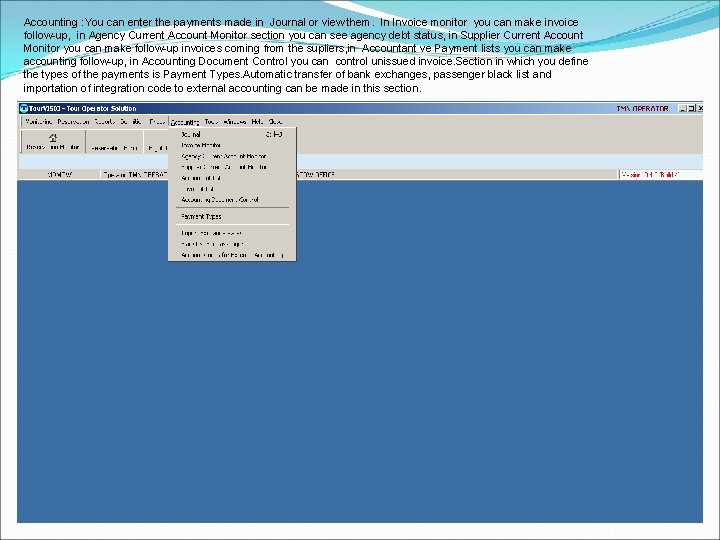Screen dimensions: 720x540
Task: Choose Journal from the Accounting menu
Action: pos(232,135)
